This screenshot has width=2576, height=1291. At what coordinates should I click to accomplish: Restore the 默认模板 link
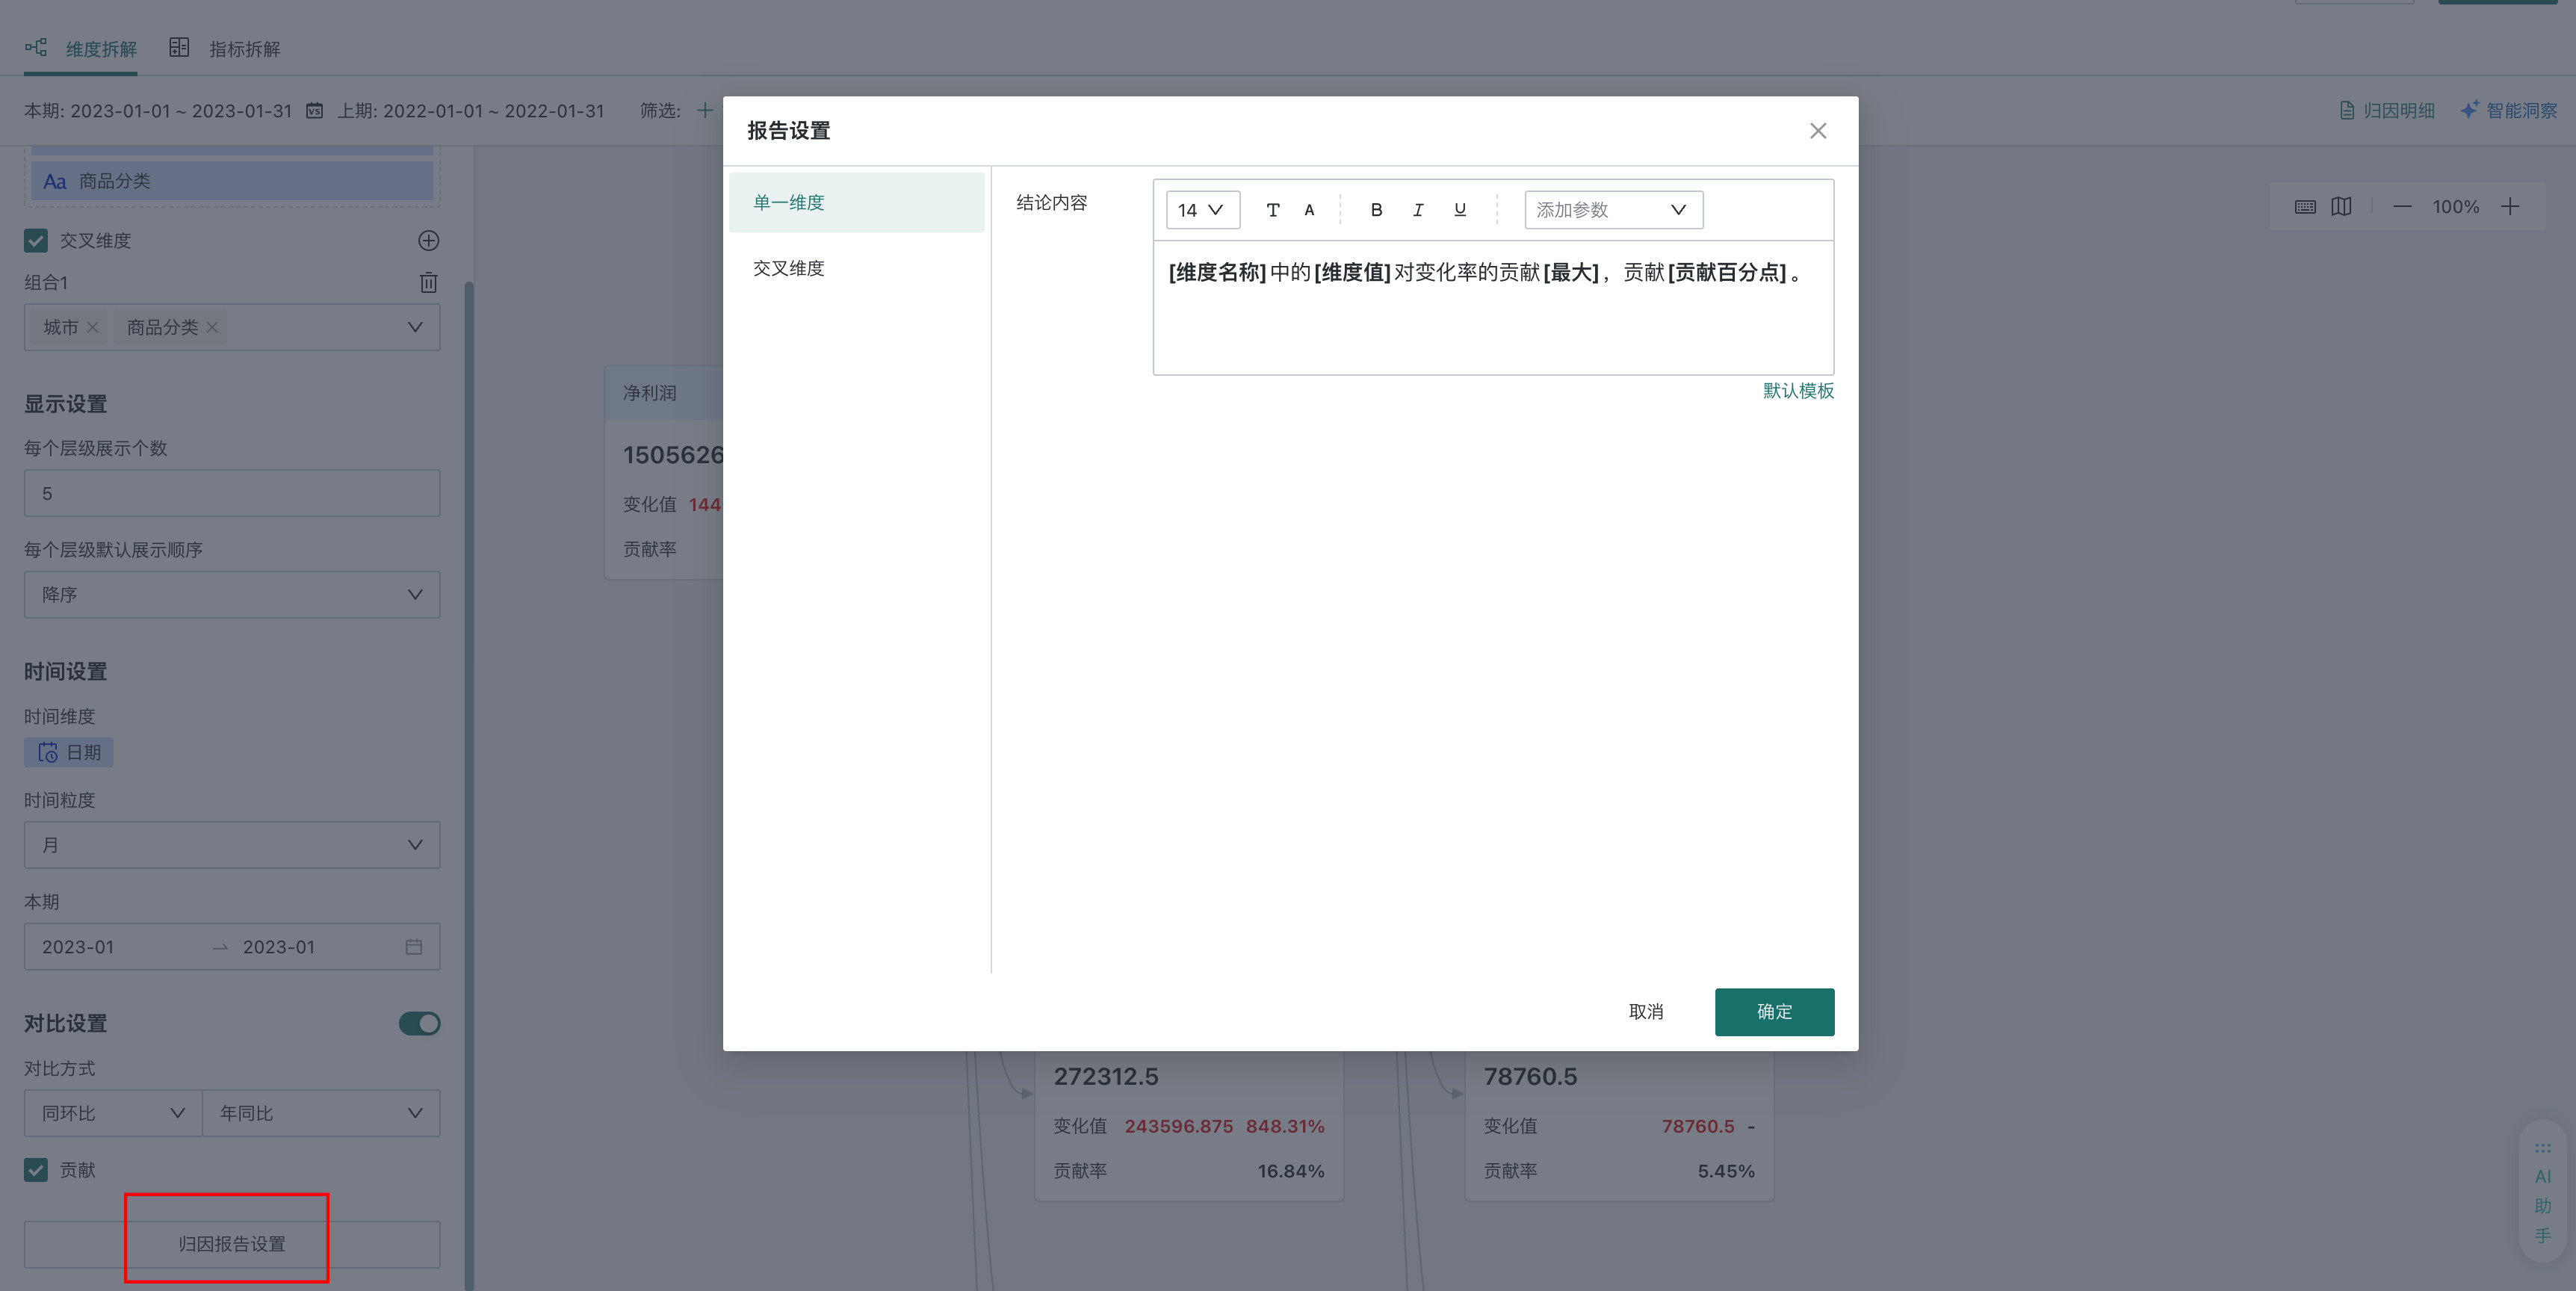[1798, 391]
